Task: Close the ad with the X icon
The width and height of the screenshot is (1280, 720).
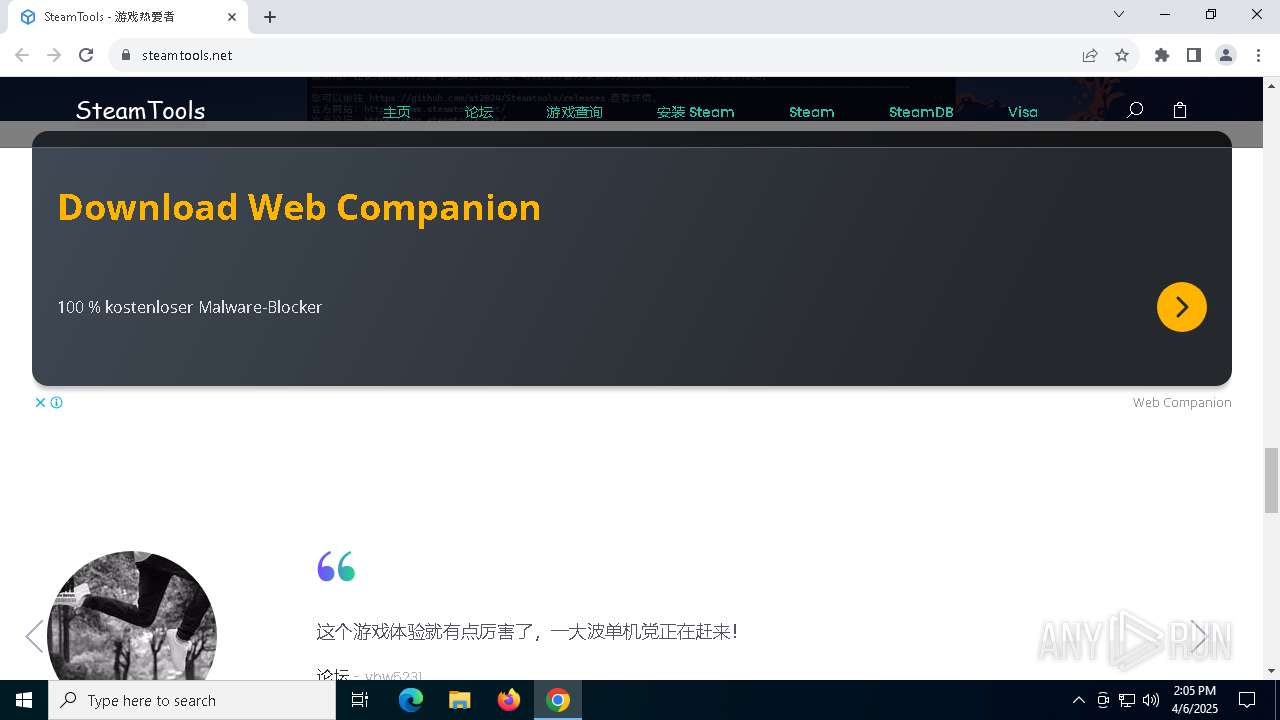Action: pyautogui.click(x=41, y=402)
